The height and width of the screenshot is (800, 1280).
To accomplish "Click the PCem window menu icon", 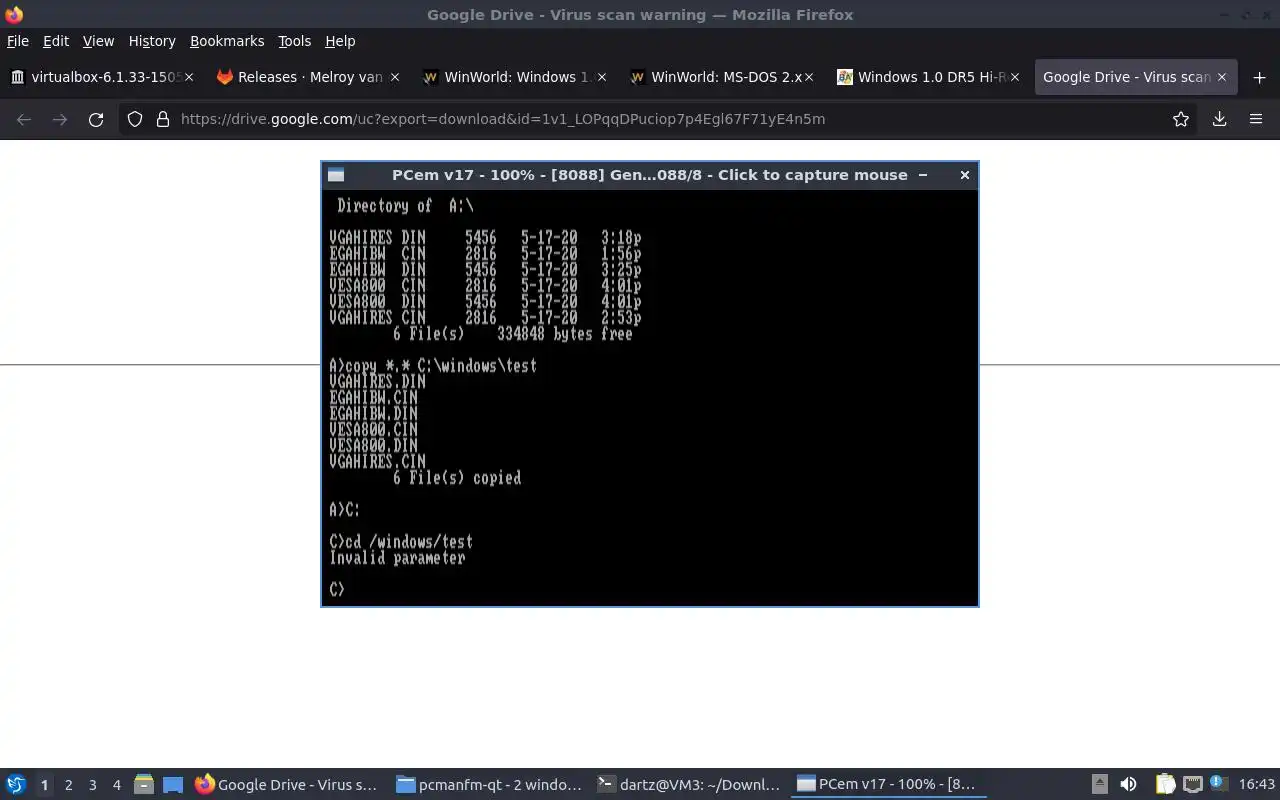I will pyautogui.click(x=336, y=175).
